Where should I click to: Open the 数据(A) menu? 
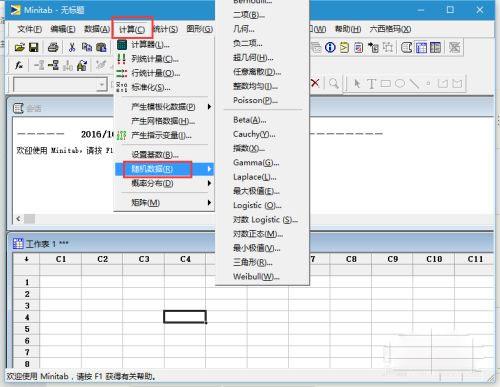point(97,29)
